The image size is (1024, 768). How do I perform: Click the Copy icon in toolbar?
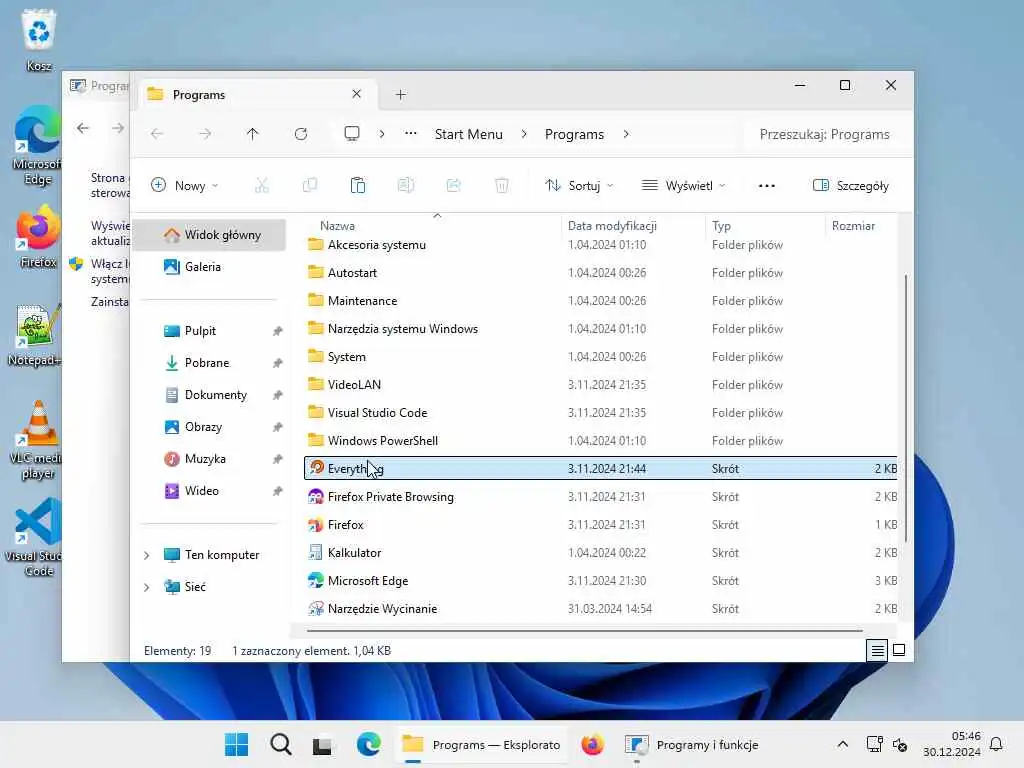tap(310, 185)
